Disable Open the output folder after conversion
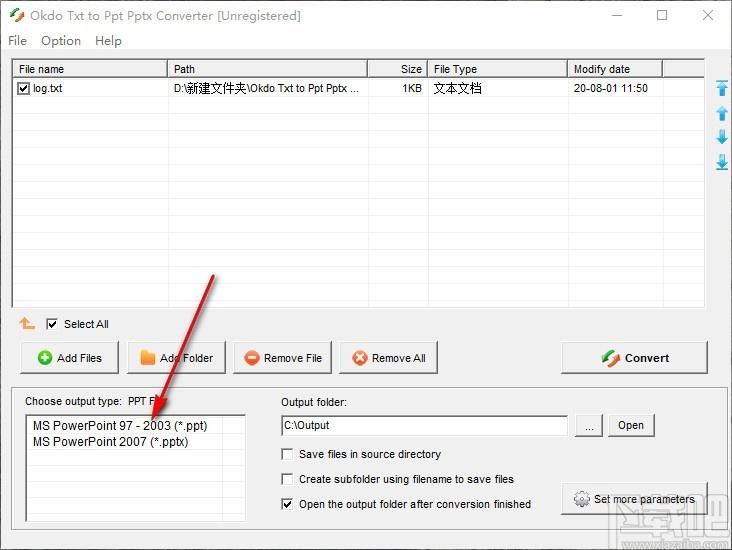This screenshot has width=732, height=550. [x=287, y=504]
